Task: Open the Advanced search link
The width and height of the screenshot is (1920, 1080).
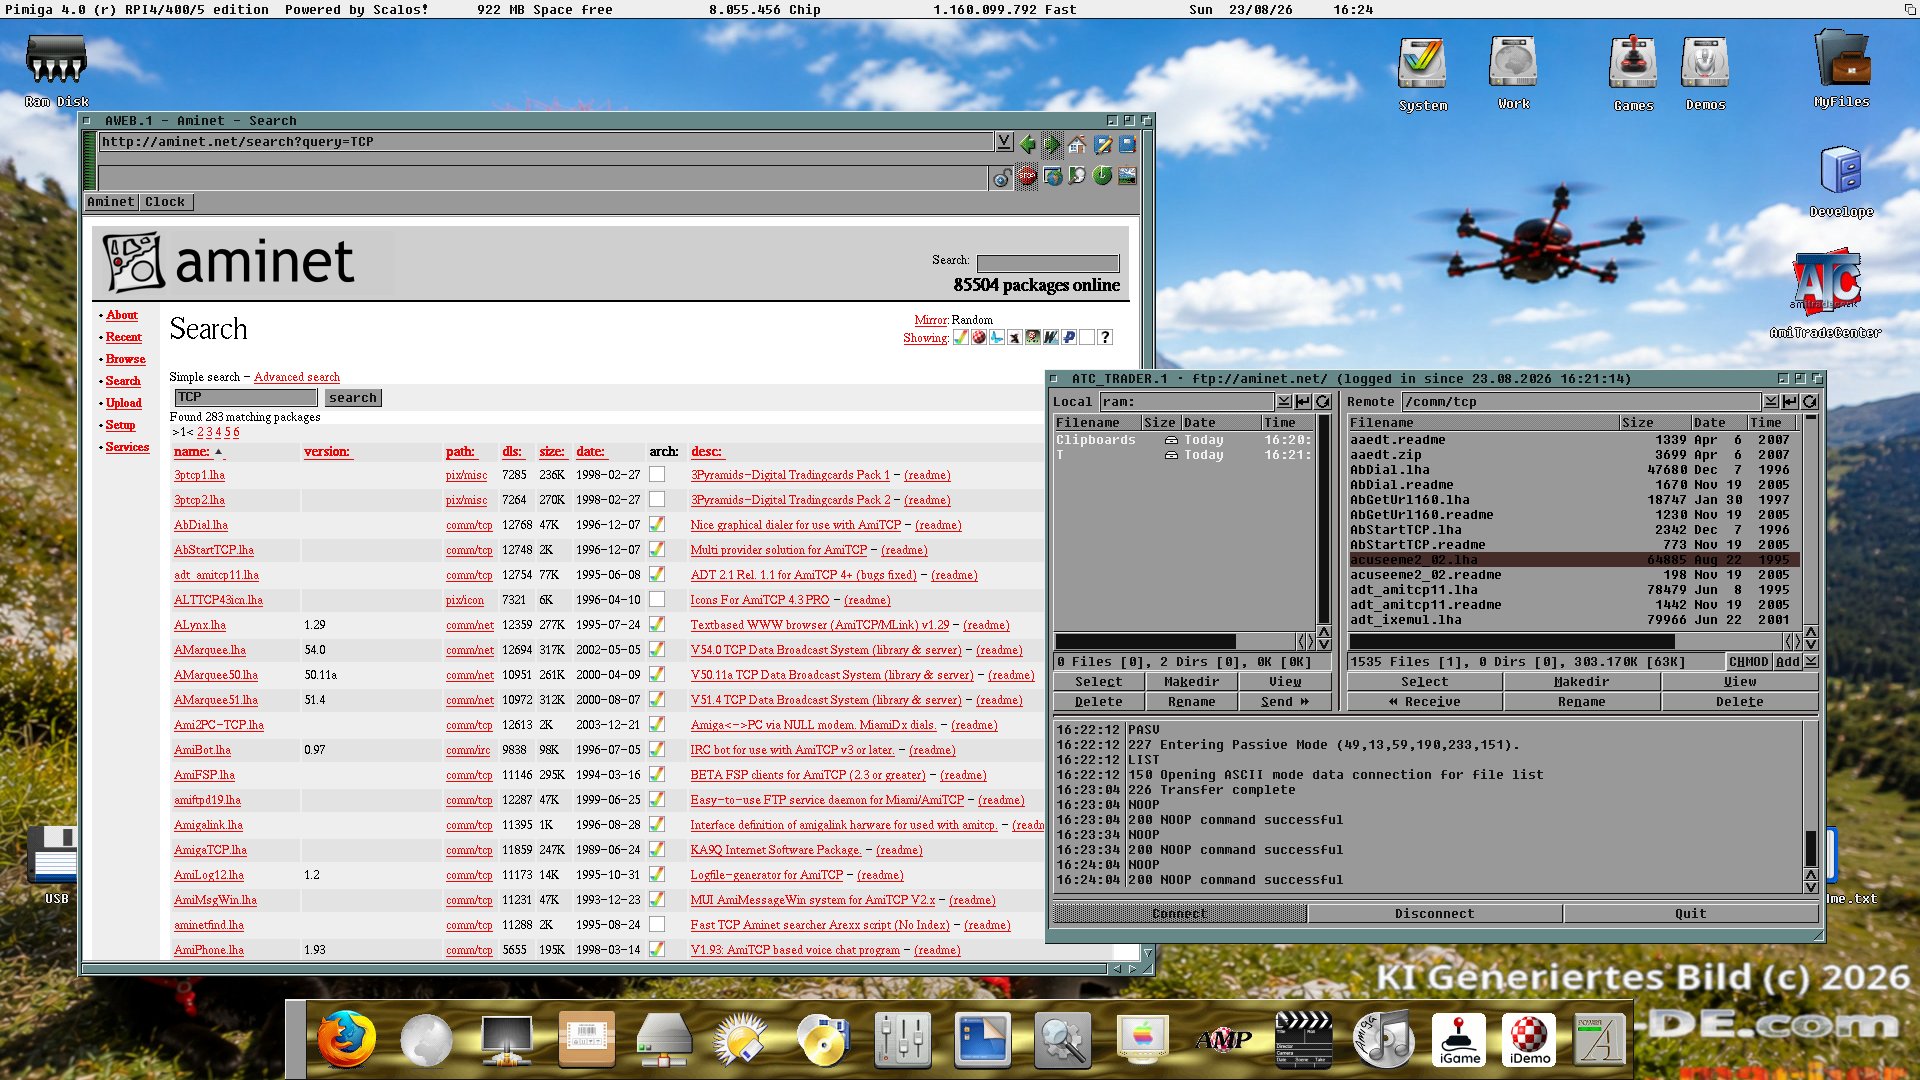Action: 297,377
